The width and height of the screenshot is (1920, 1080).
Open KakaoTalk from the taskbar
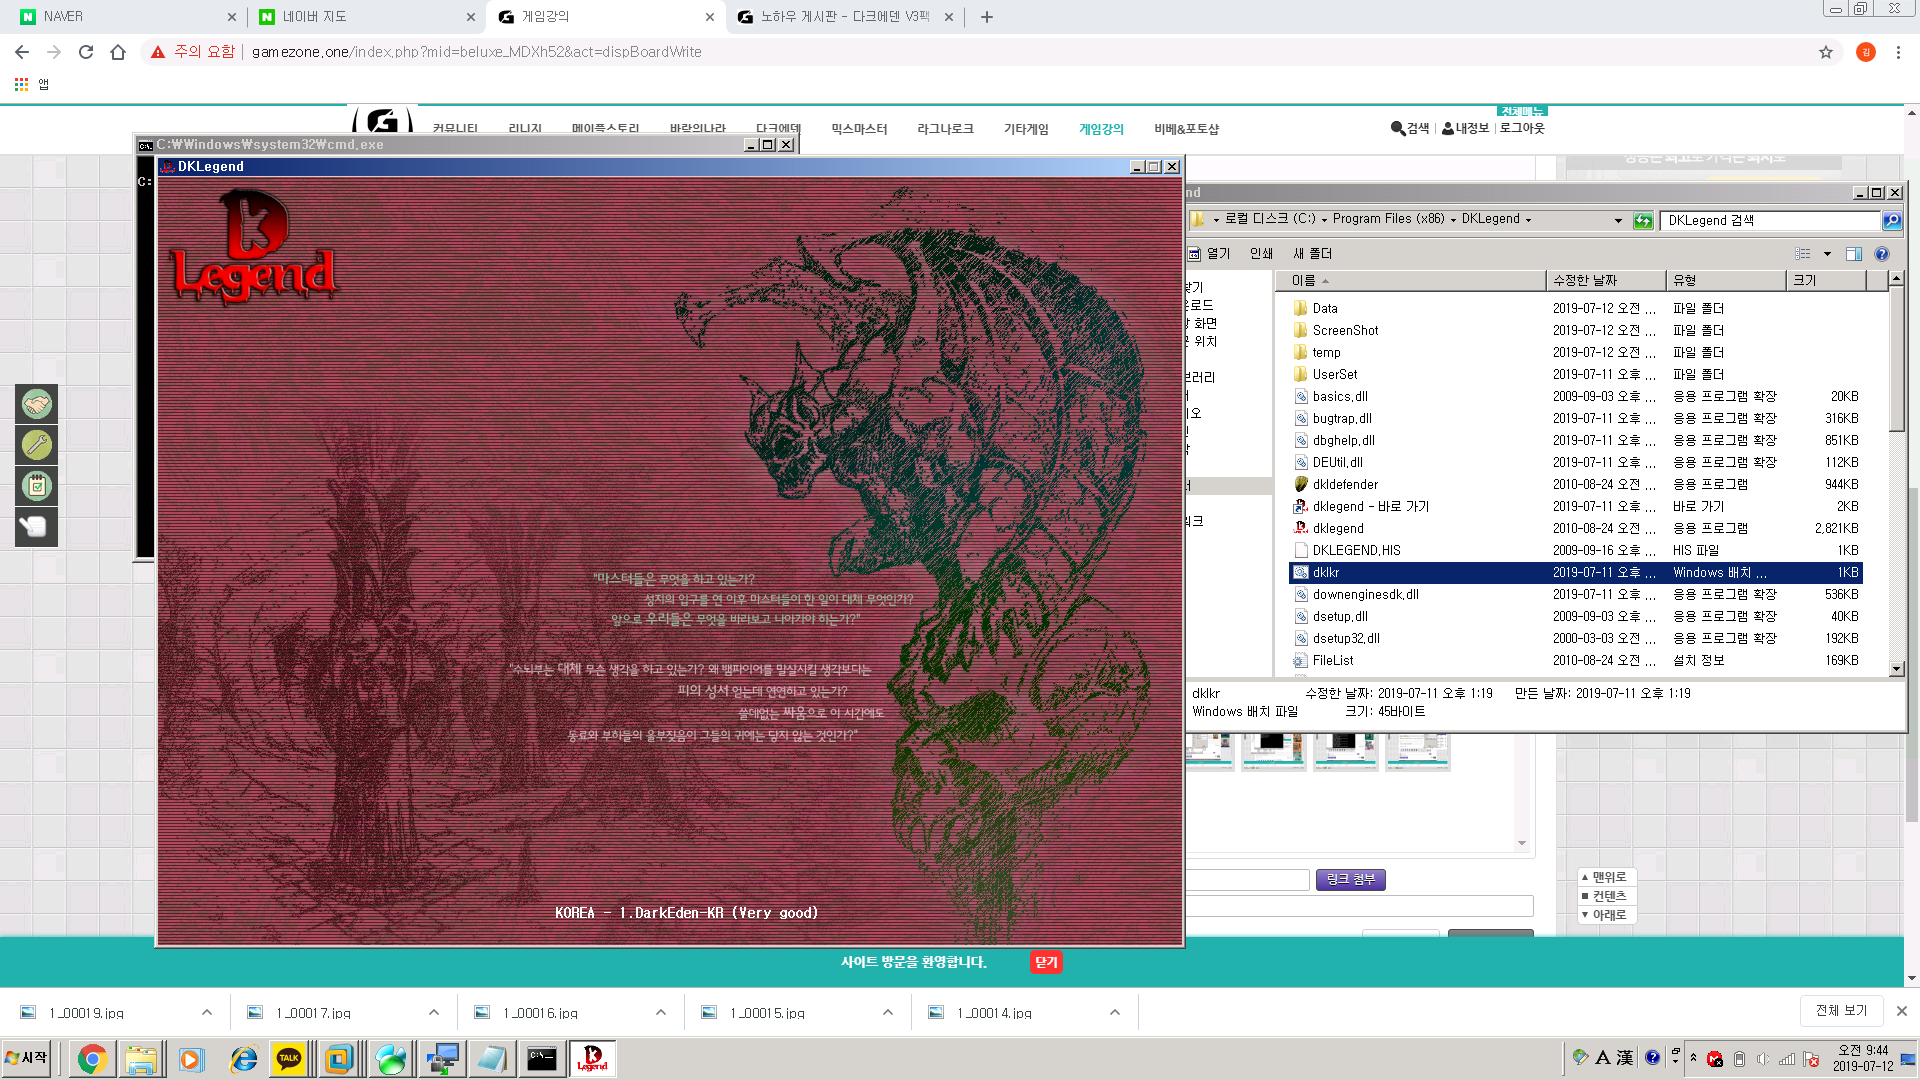click(290, 1059)
